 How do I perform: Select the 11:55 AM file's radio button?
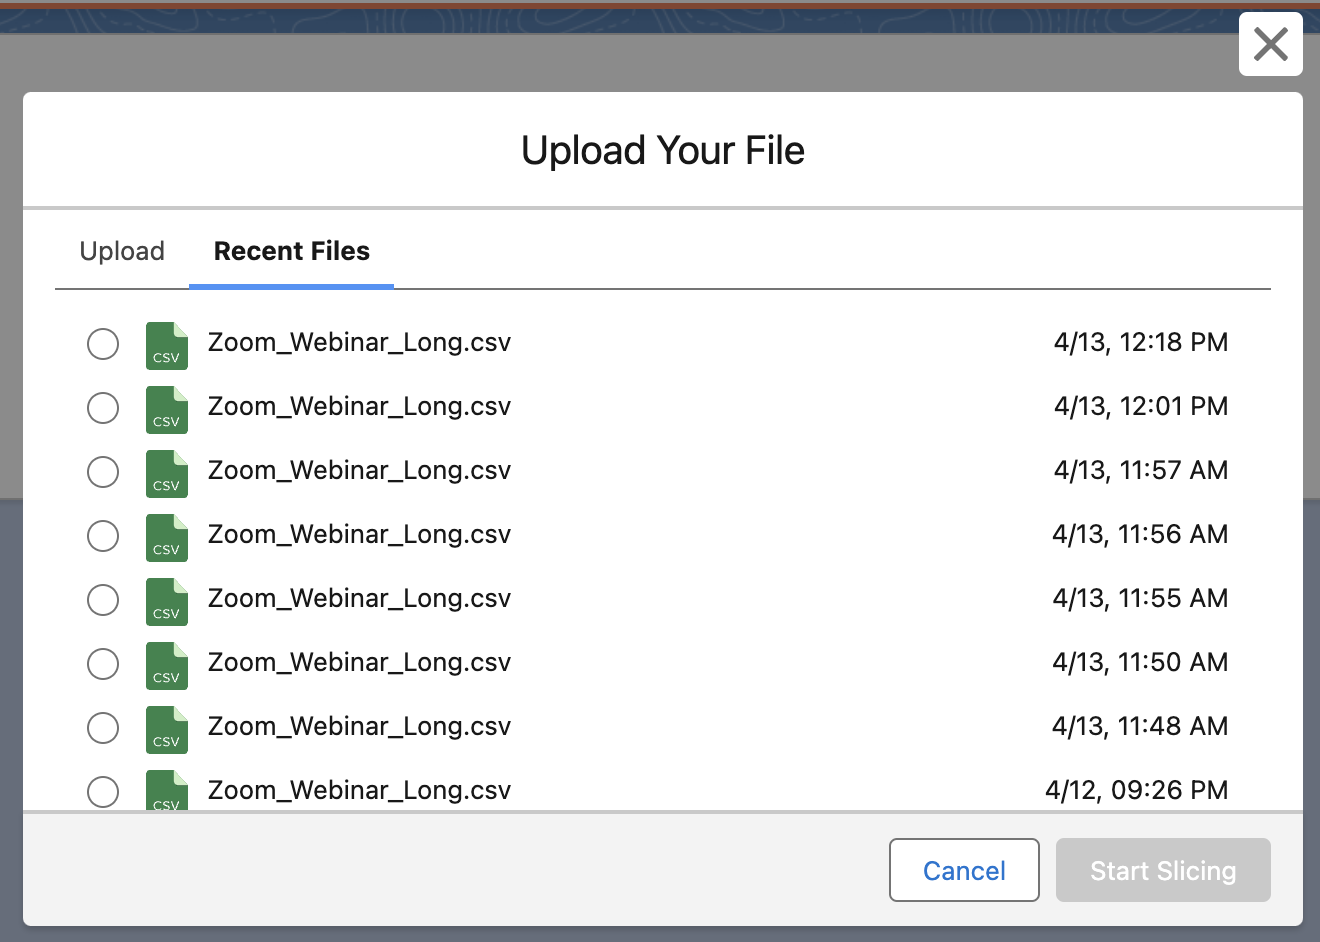pos(103,600)
